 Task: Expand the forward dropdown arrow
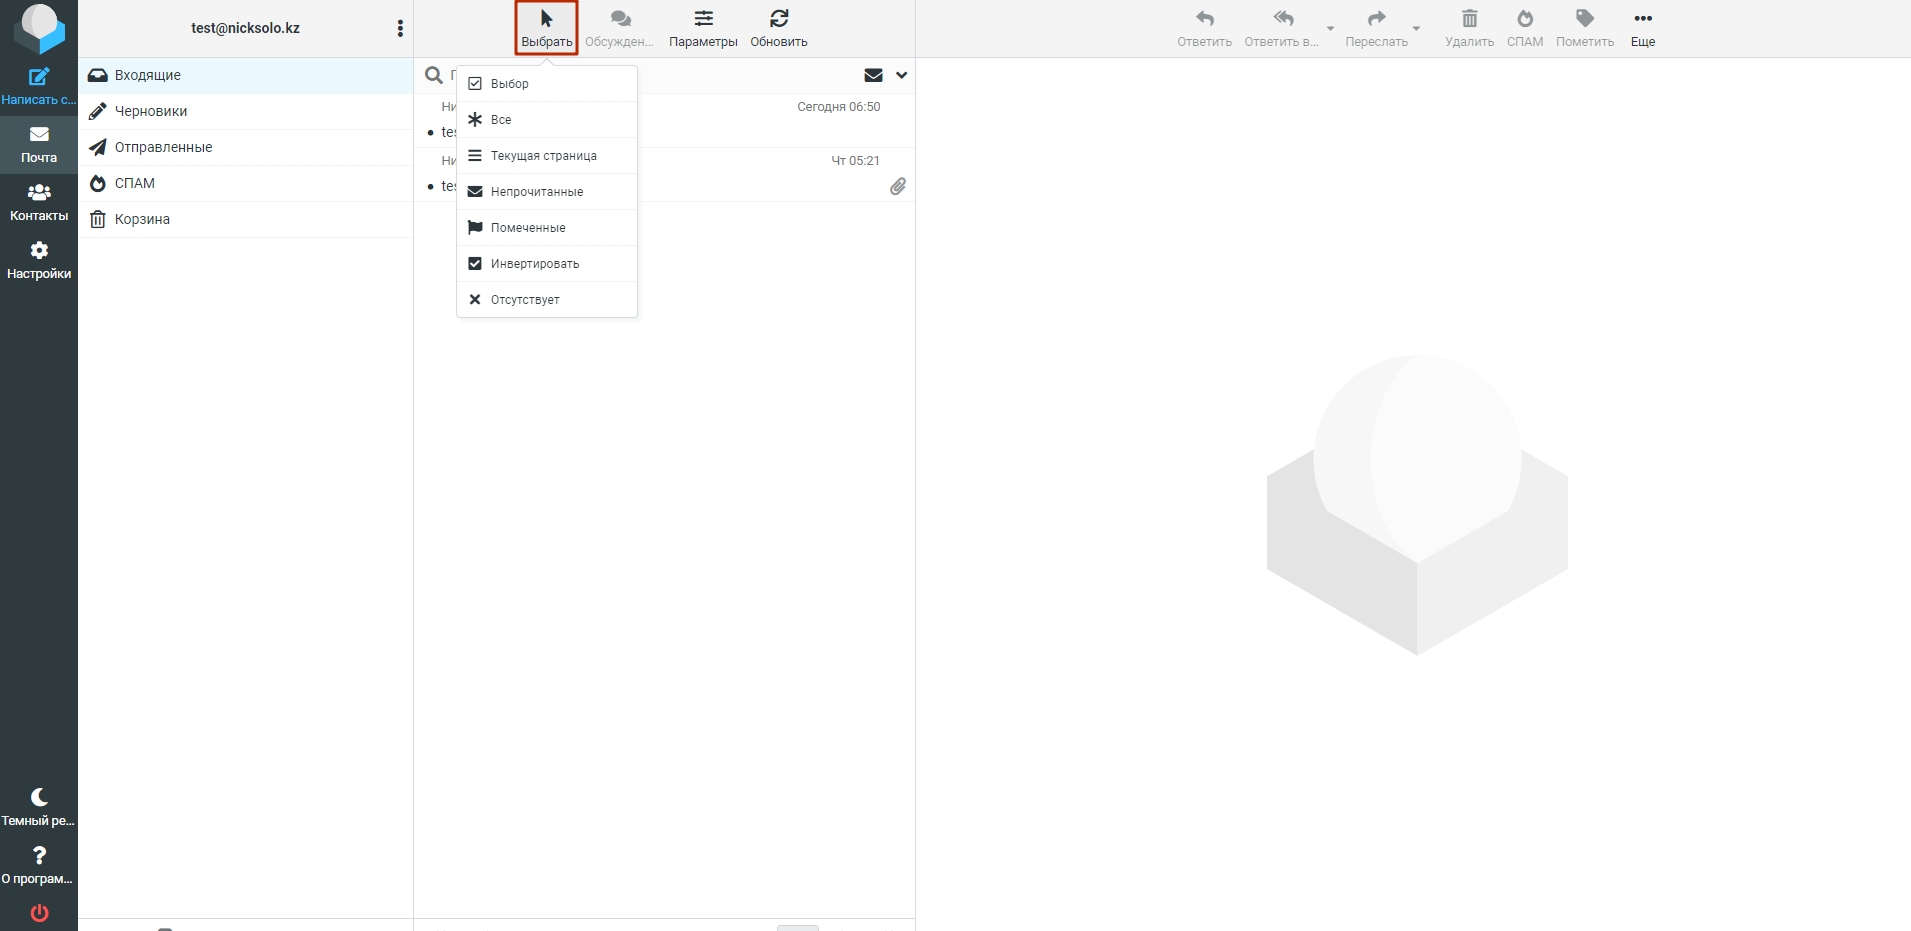click(x=1416, y=28)
